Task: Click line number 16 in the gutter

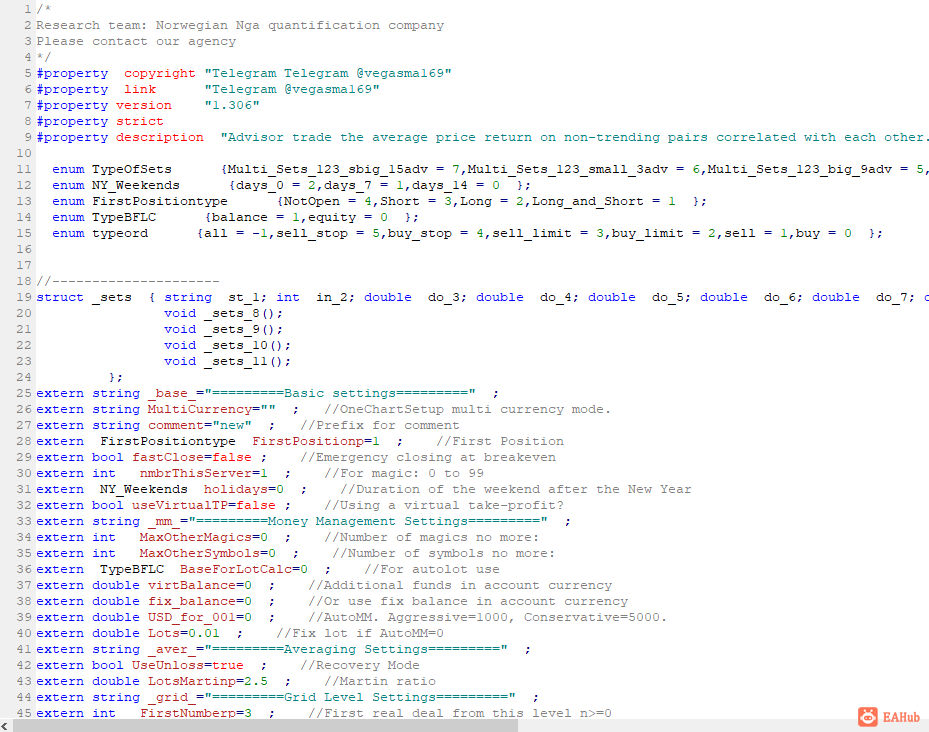Action: click(x=24, y=249)
